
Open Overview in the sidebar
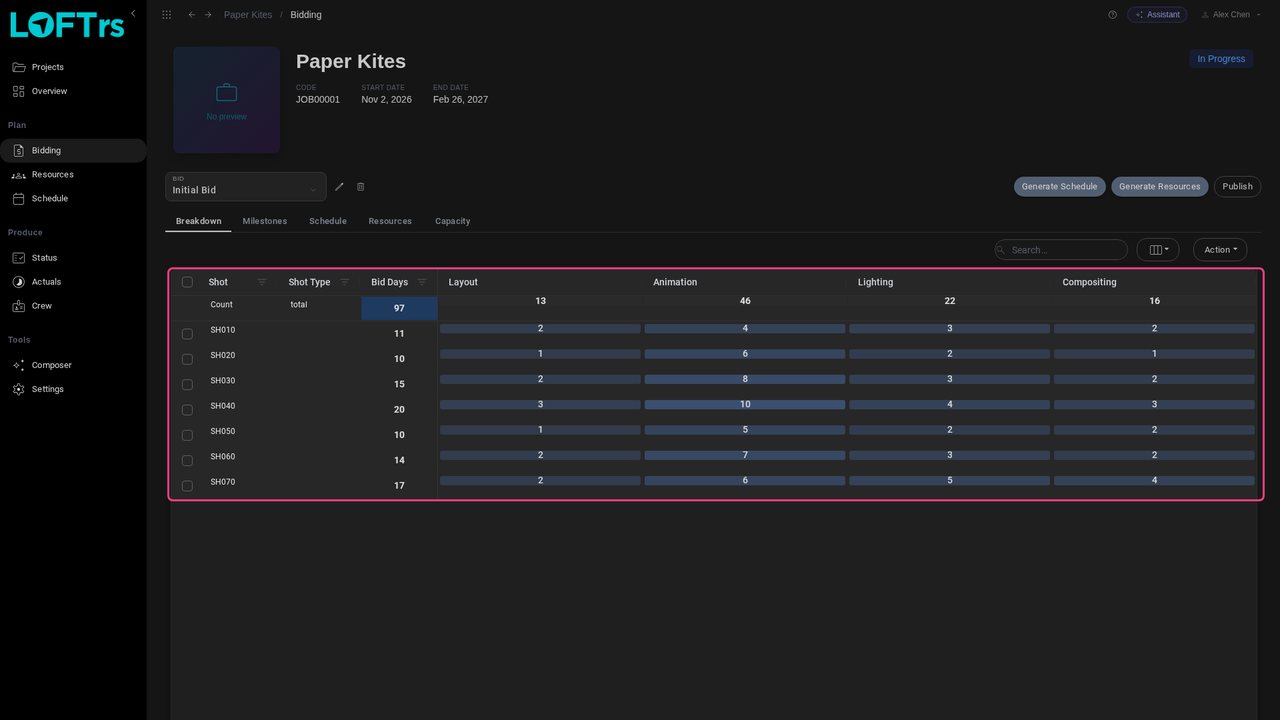coord(73,91)
